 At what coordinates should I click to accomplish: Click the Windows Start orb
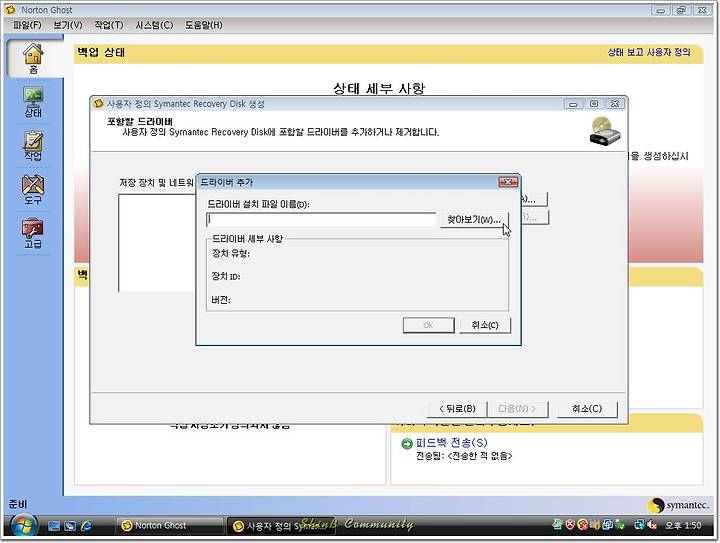tap(24, 526)
